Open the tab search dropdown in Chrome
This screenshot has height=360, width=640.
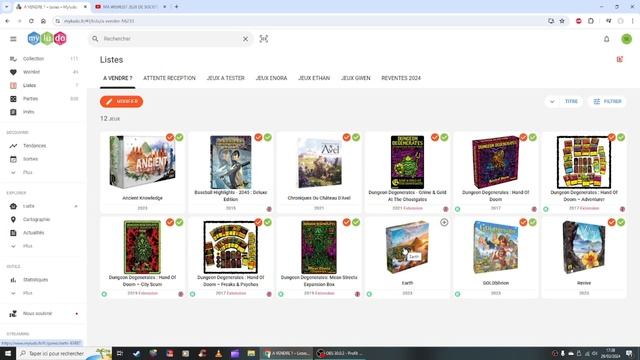click(x=7, y=7)
